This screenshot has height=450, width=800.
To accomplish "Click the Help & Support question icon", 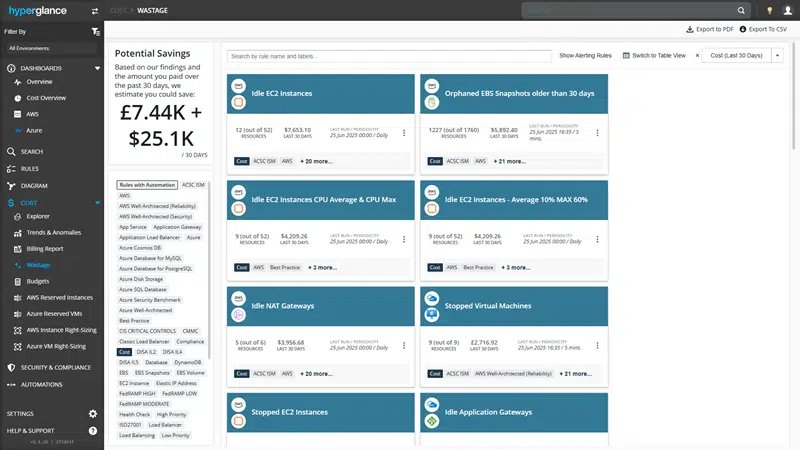I will 92,431.
